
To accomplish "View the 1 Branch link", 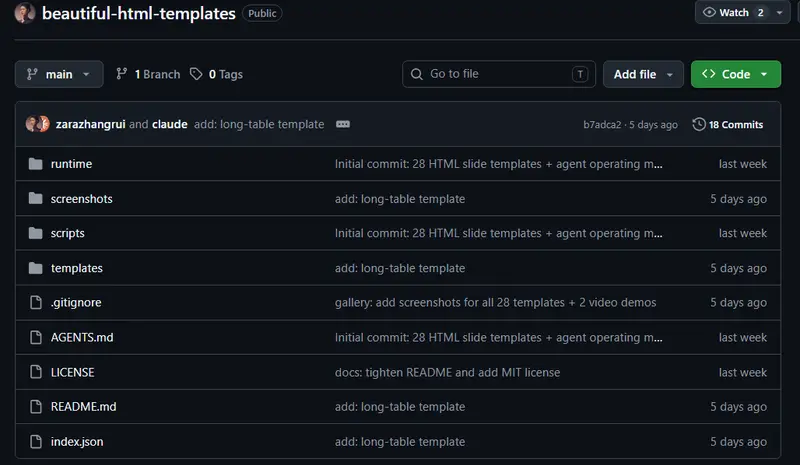I will (x=148, y=75).
